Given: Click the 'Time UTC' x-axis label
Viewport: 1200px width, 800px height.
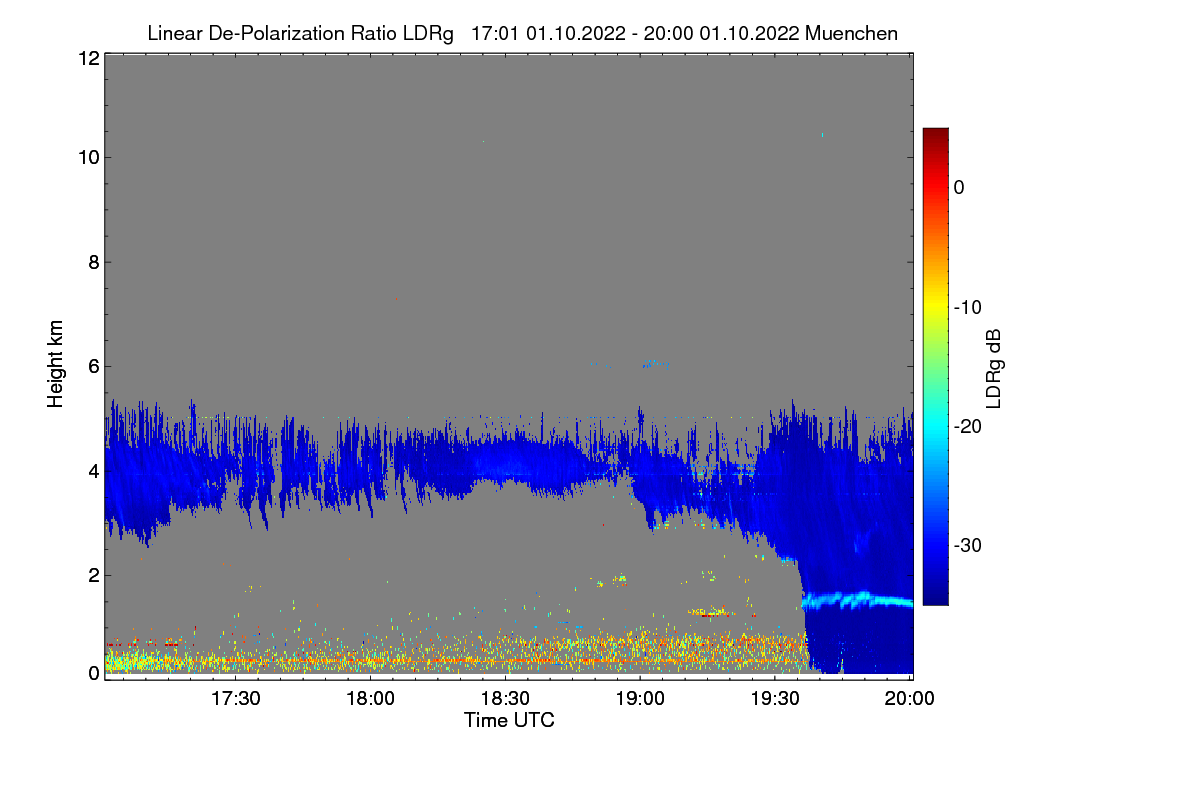Looking at the screenshot, I should 509,720.
